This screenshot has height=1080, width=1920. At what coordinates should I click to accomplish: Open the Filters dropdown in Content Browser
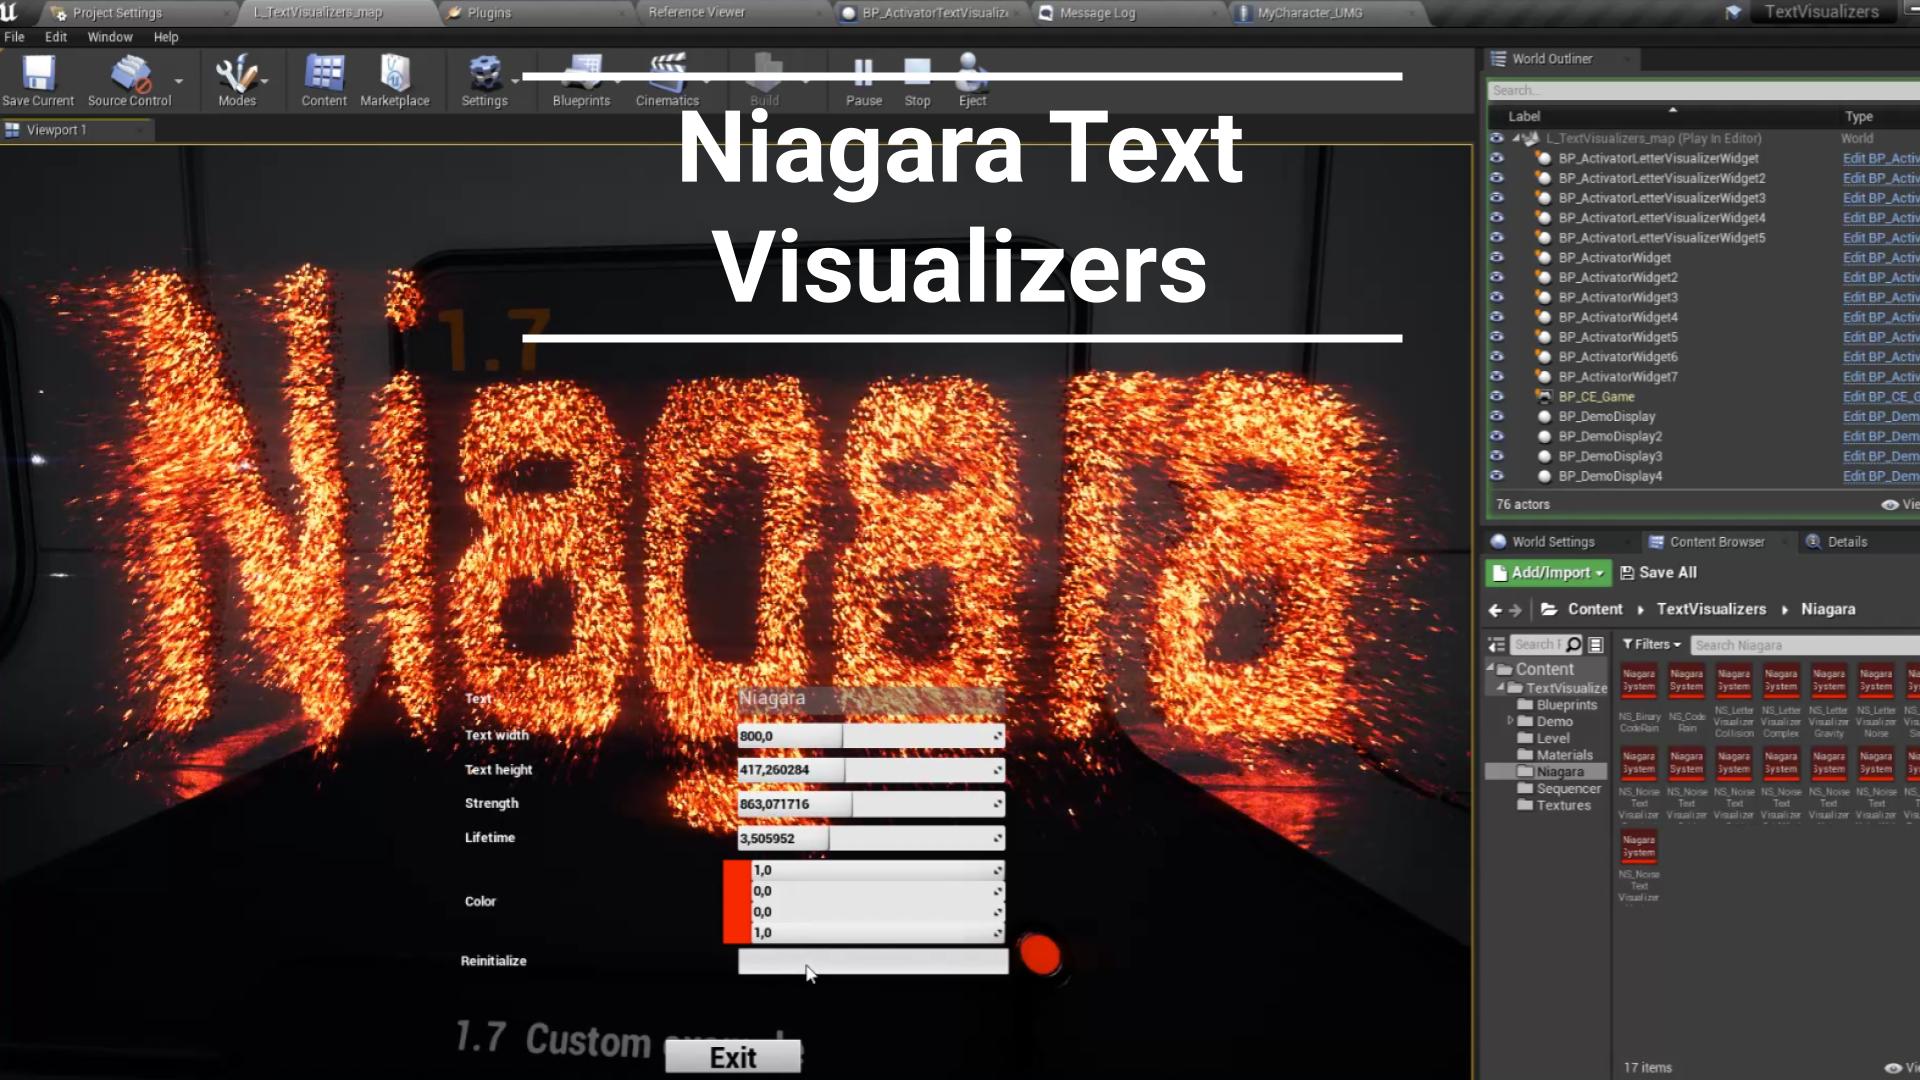[x=1650, y=644]
